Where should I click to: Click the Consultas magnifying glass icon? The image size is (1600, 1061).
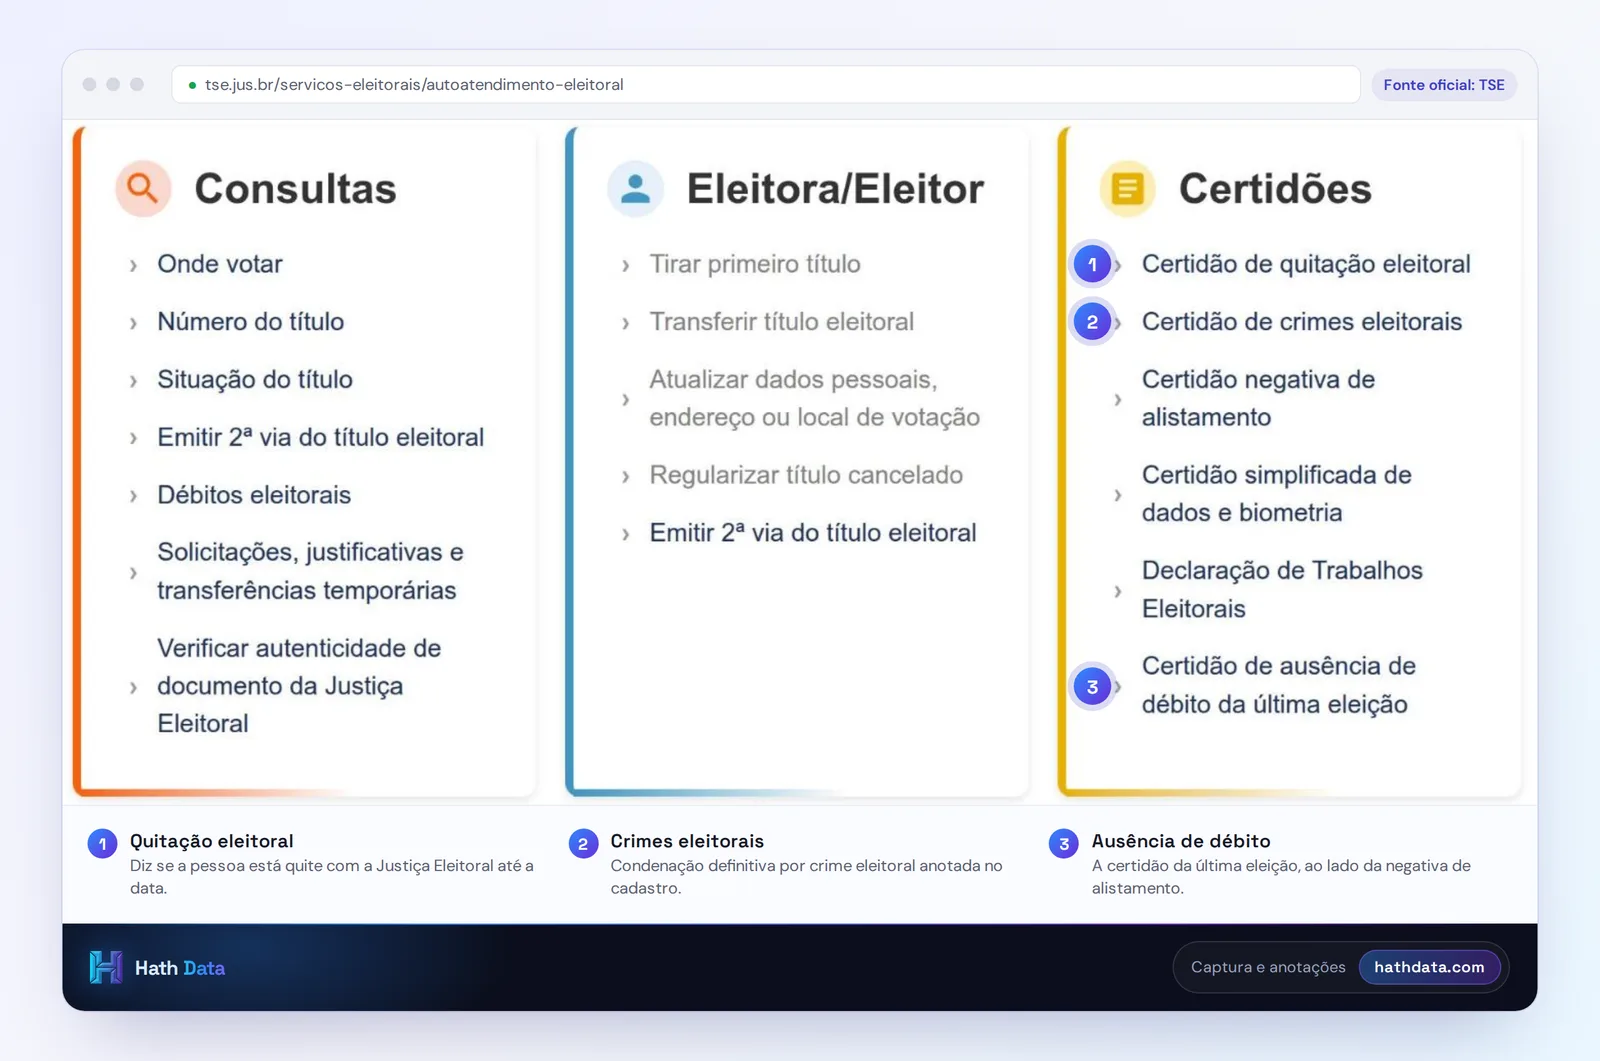[143, 188]
